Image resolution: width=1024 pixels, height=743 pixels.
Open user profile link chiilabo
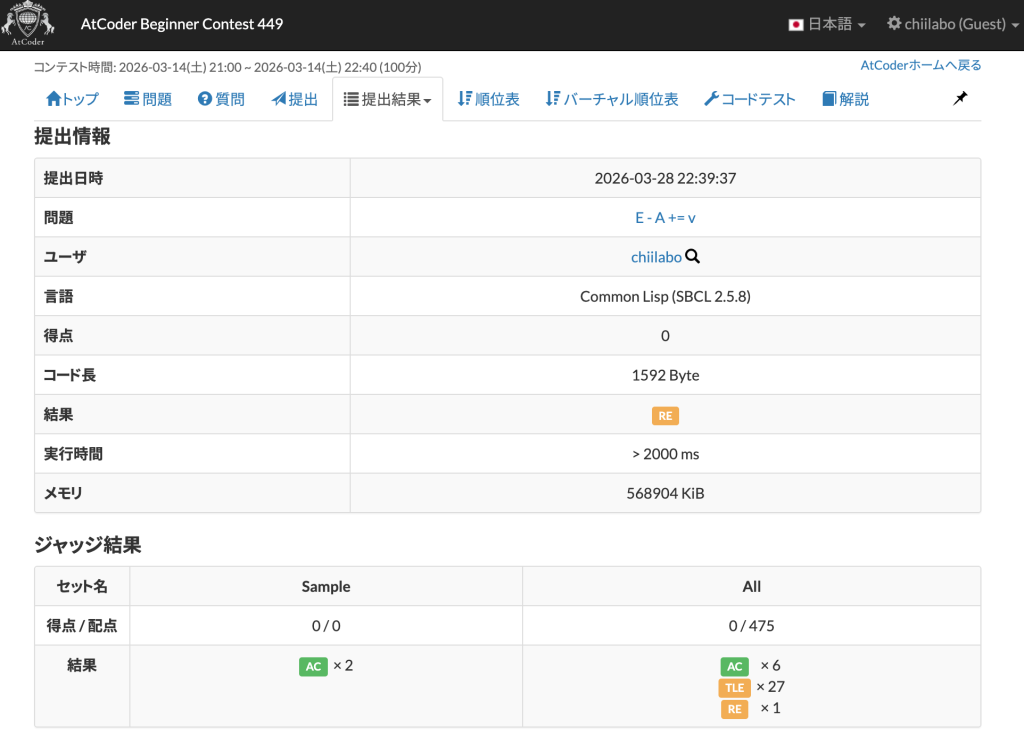coord(656,257)
